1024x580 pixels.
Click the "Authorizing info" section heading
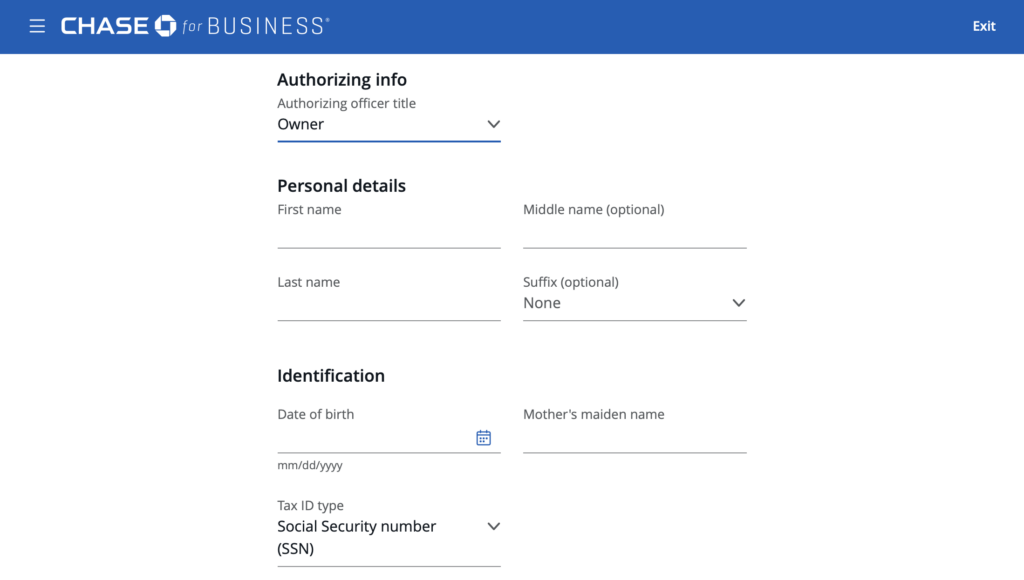pyautogui.click(x=342, y=80)
